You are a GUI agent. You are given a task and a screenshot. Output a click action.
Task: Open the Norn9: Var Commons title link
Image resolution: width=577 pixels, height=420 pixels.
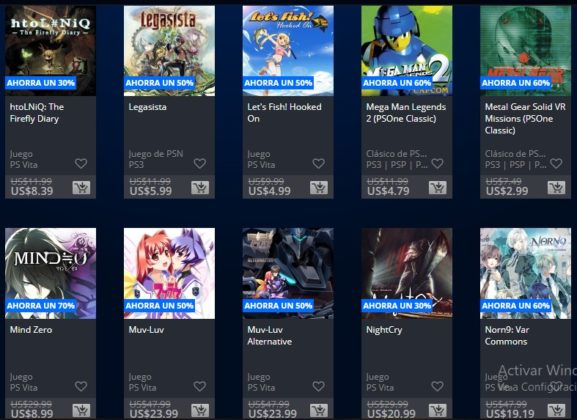tap(507, 336)
